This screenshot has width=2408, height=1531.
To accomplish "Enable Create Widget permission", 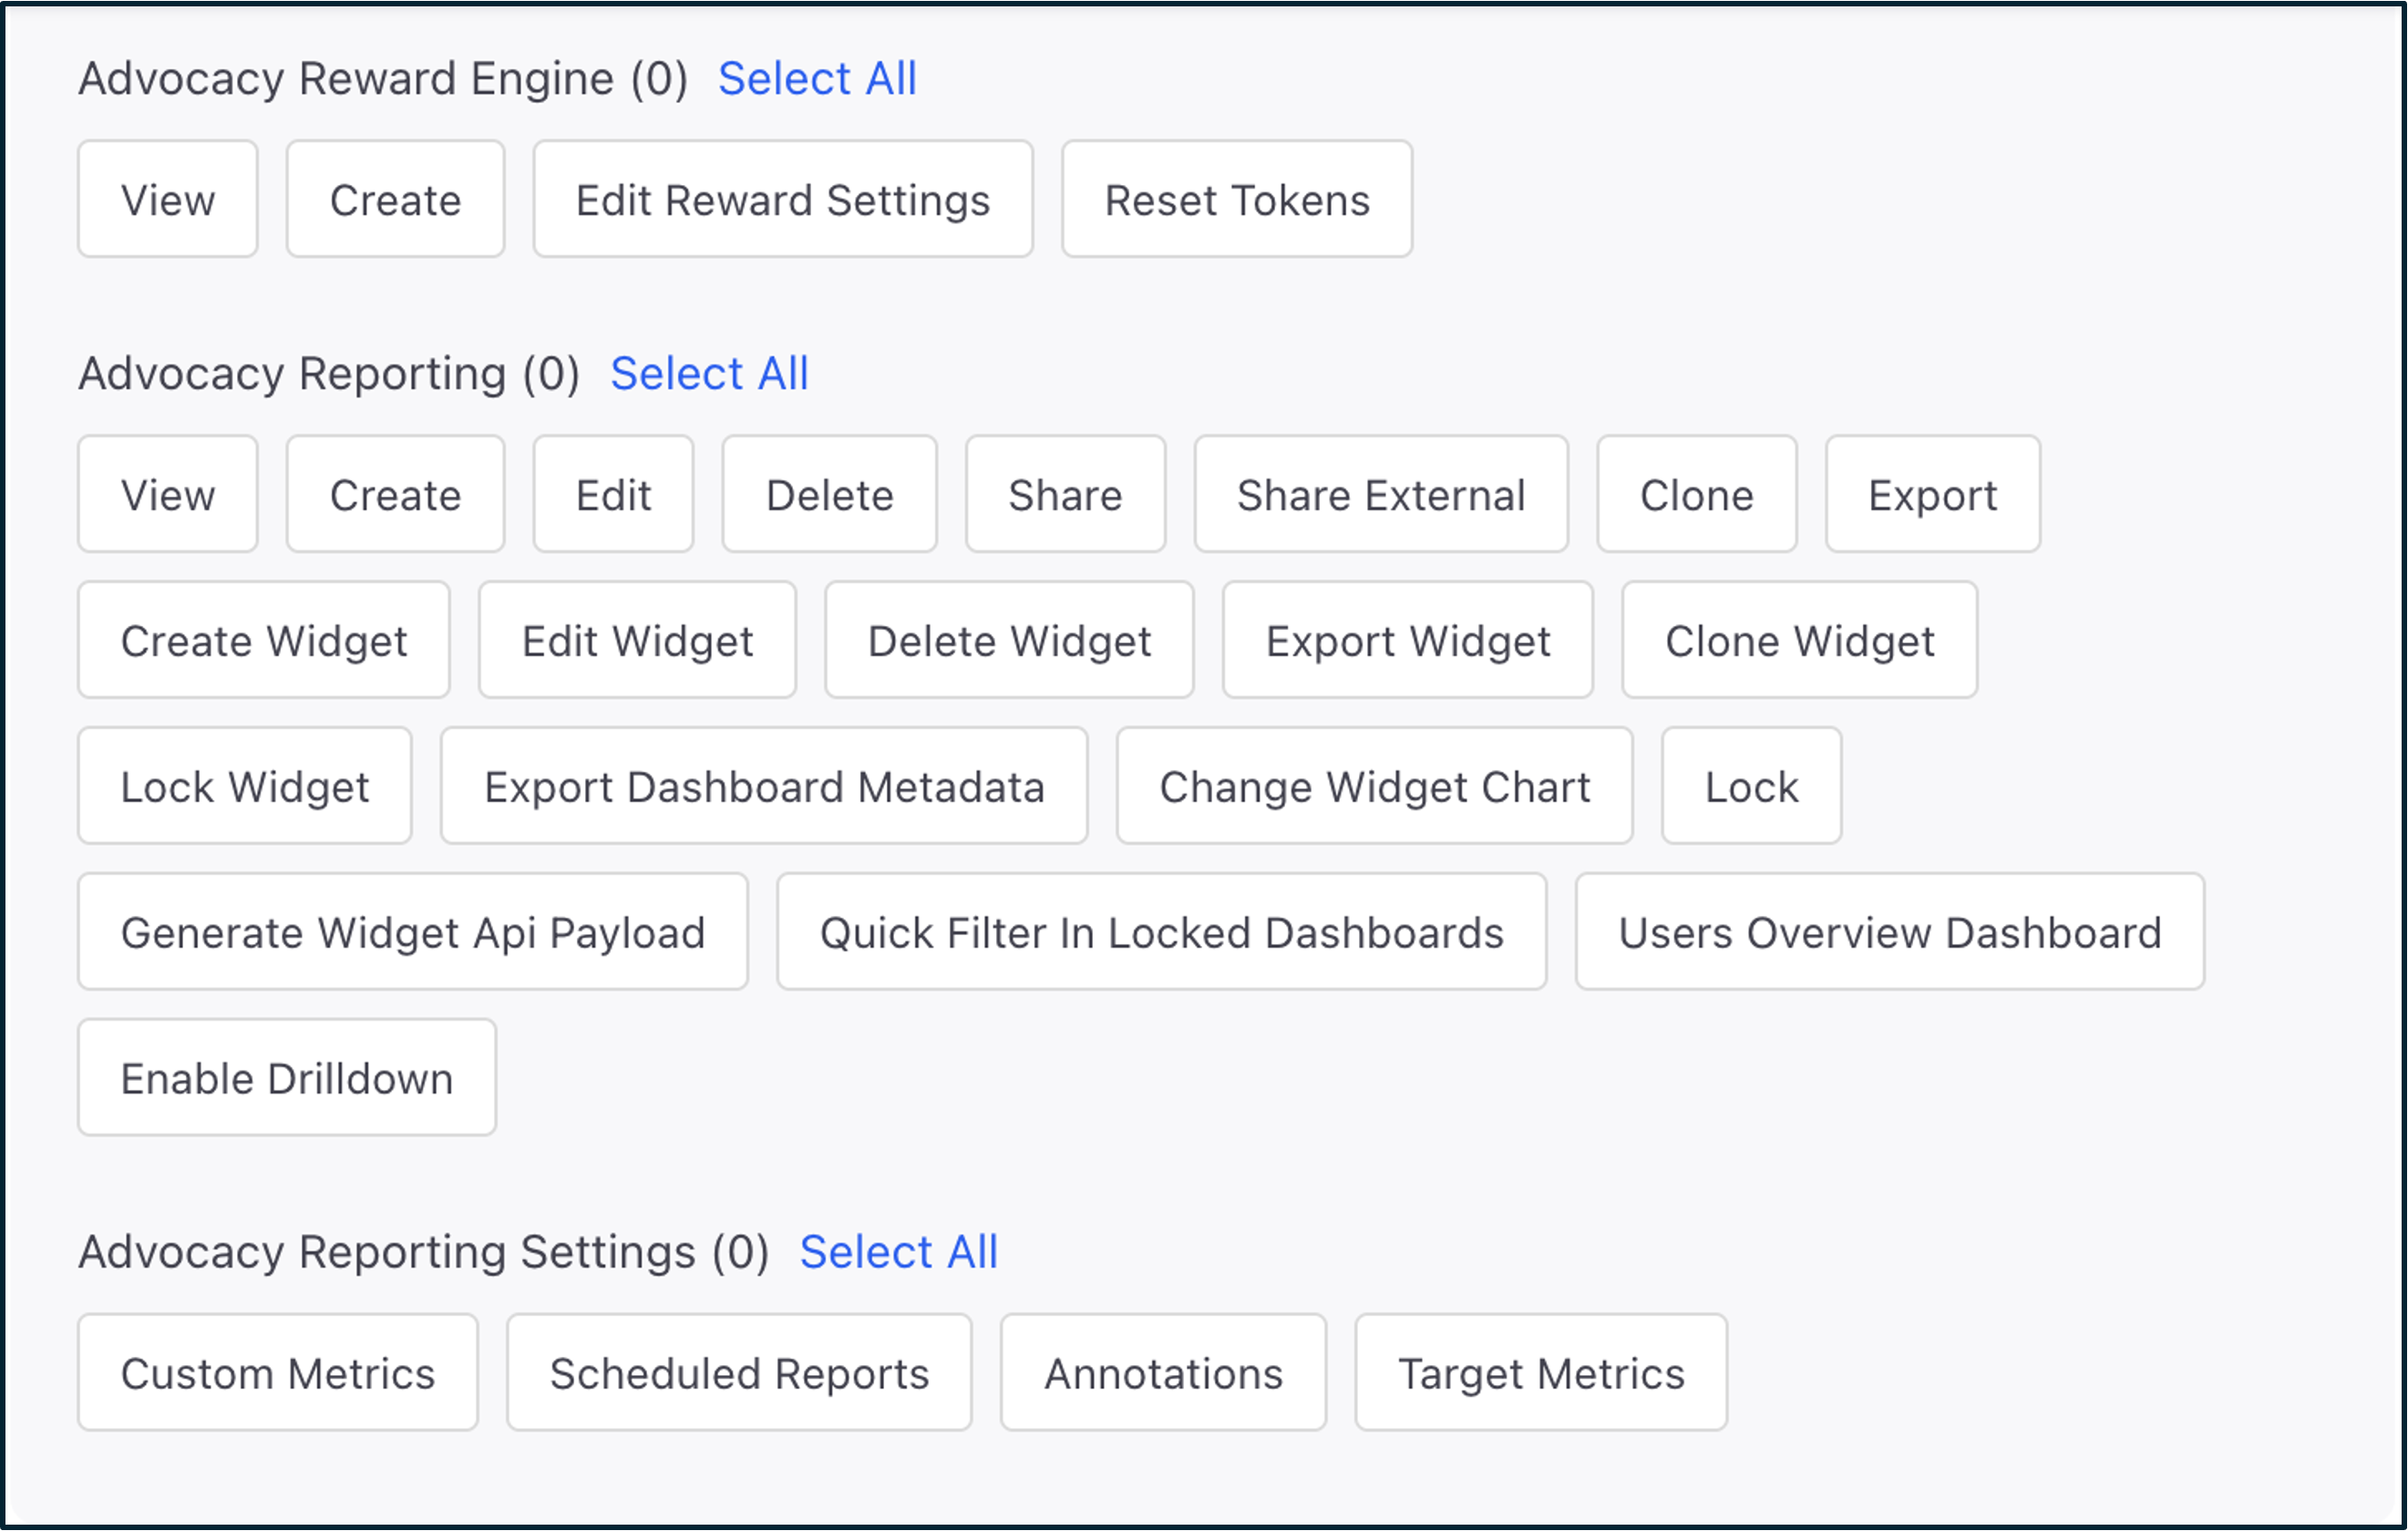I will (264, 640).
